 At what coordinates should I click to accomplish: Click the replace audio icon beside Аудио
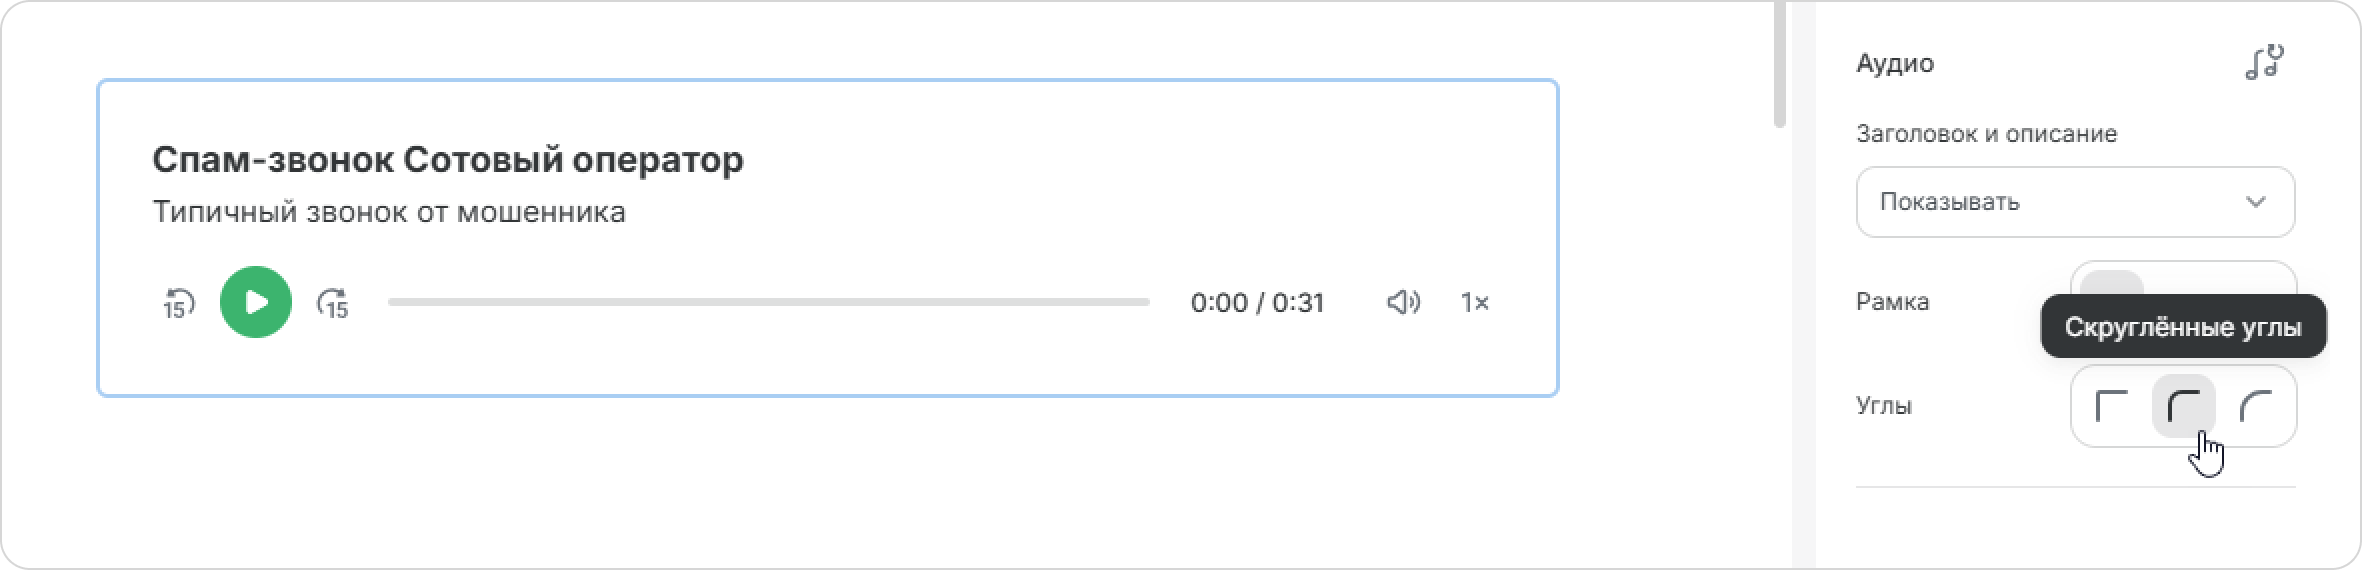(x=2265, y=62)
